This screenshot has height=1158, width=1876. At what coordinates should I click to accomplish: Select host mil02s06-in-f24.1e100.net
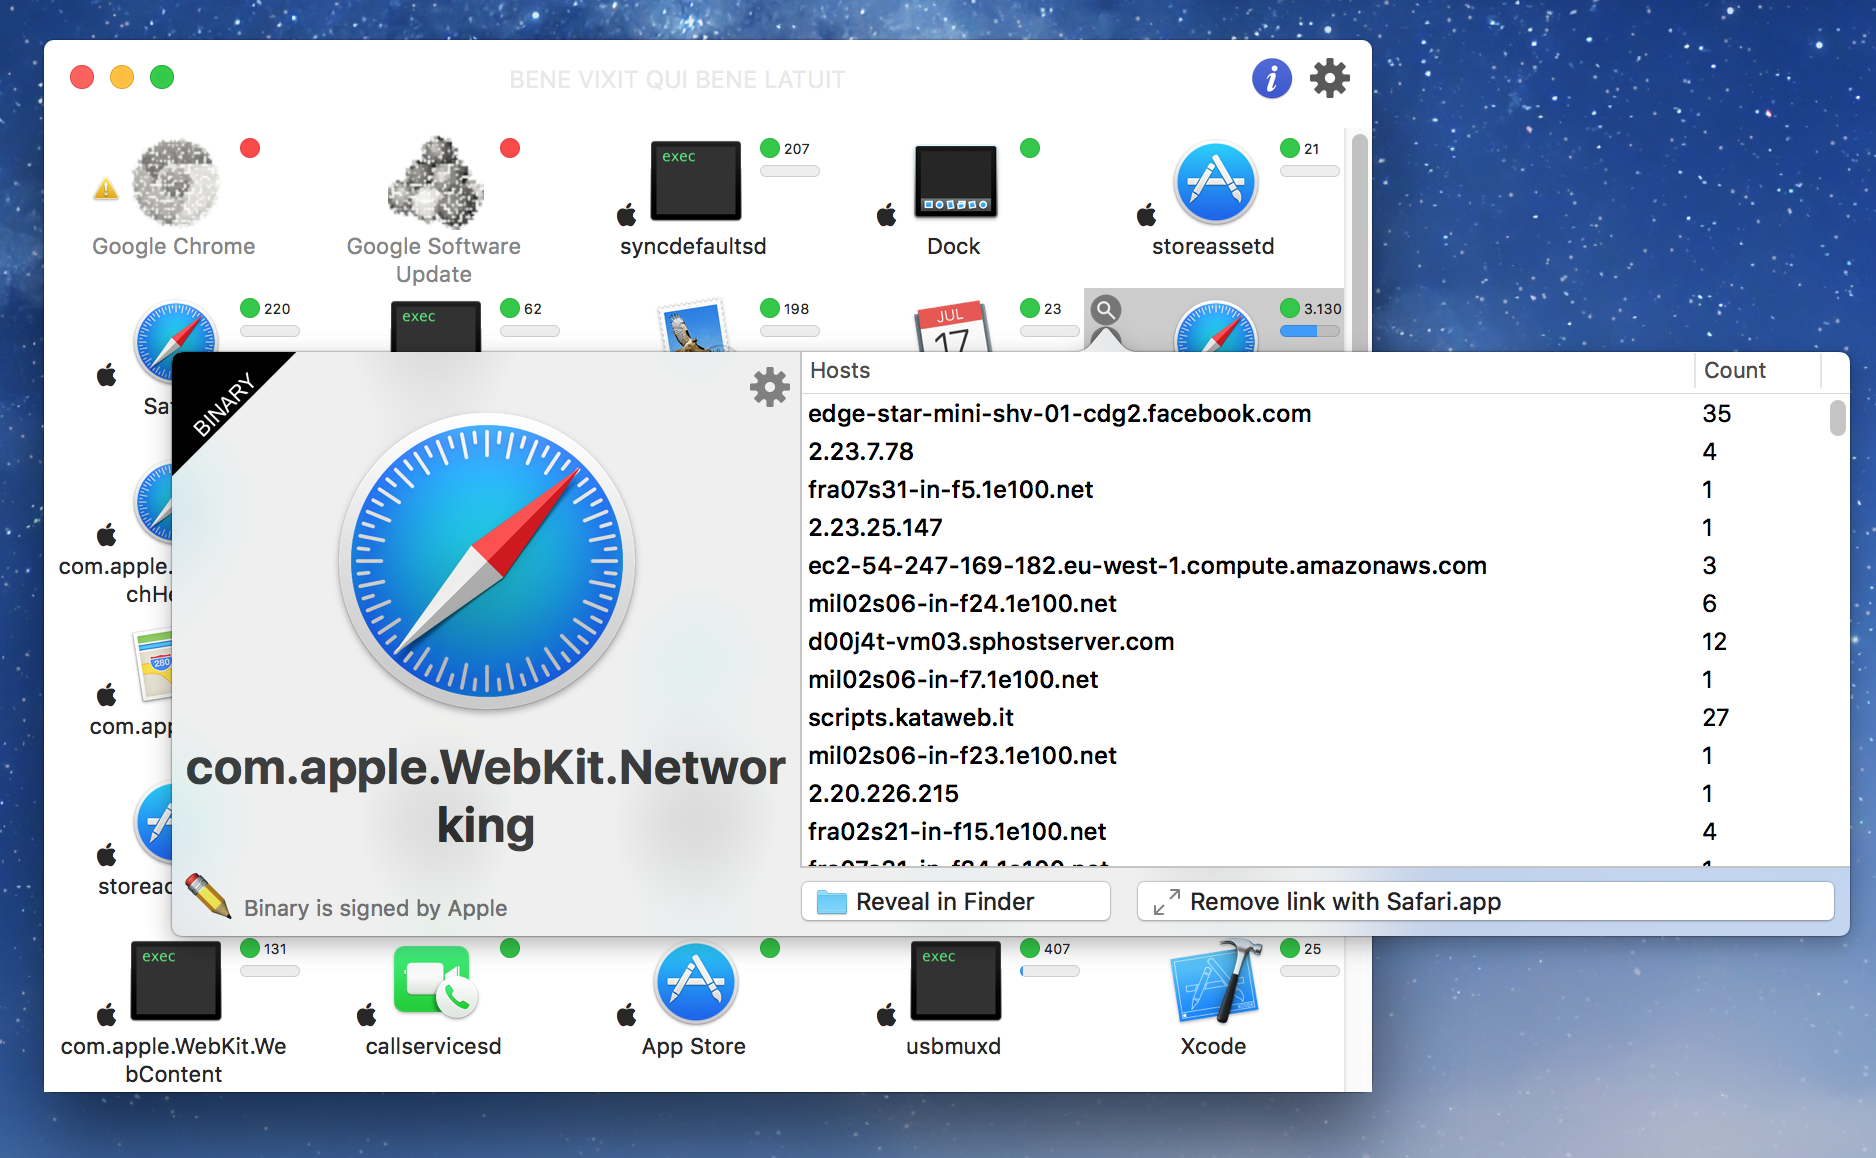[1316, 604]
